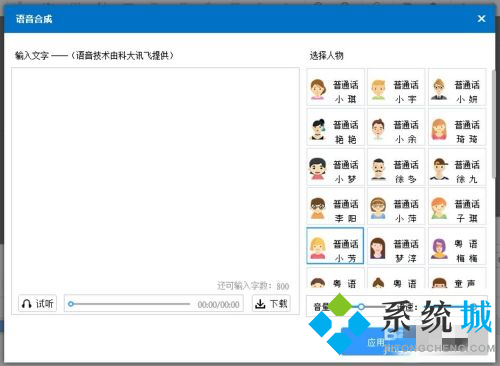This screenshot has height=366, width=500.
Task: Select the 普通话 艳艳 voice character
Action: [335, 127]
